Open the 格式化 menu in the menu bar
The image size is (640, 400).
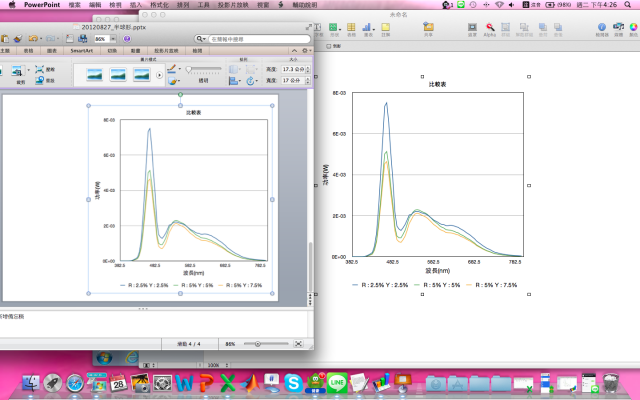pyautogui.click(x=159, y=5)
